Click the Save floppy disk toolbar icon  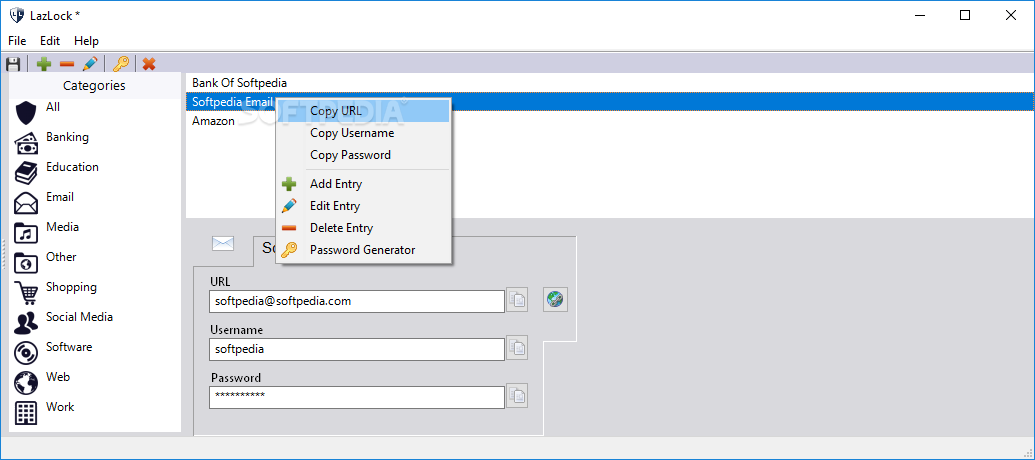pyautogui.click(x=13, y=64)
